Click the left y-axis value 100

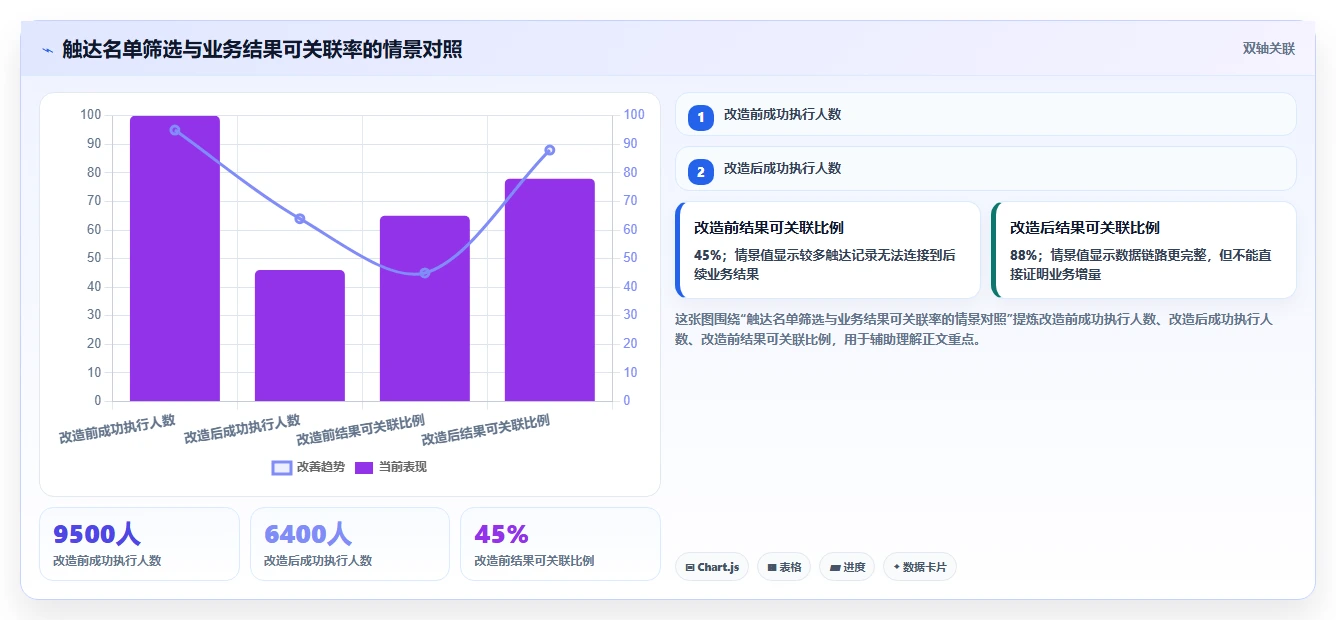click(x=91, y=115)
